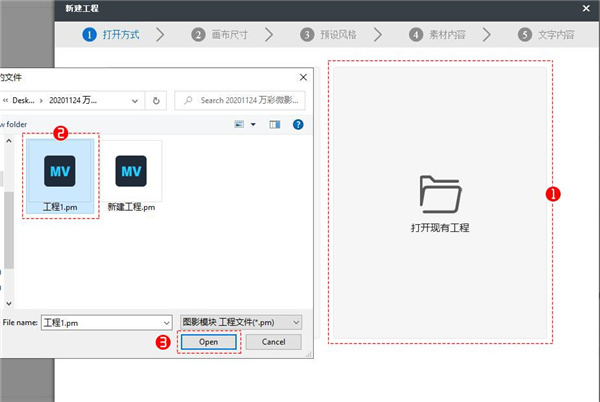Go to step 4 素材内容
This screenshot has width=600, height=402.
point(439,34)
